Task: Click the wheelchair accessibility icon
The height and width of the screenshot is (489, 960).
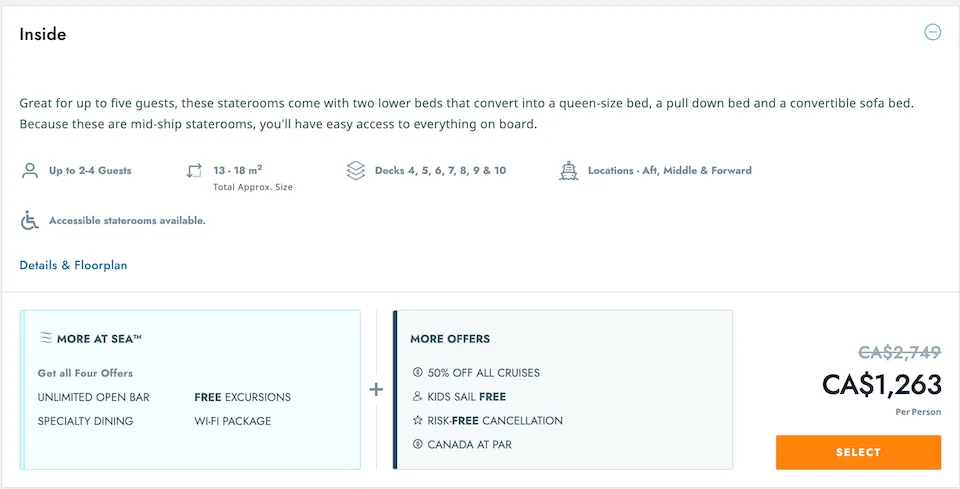Action: [x=30, y=221]
